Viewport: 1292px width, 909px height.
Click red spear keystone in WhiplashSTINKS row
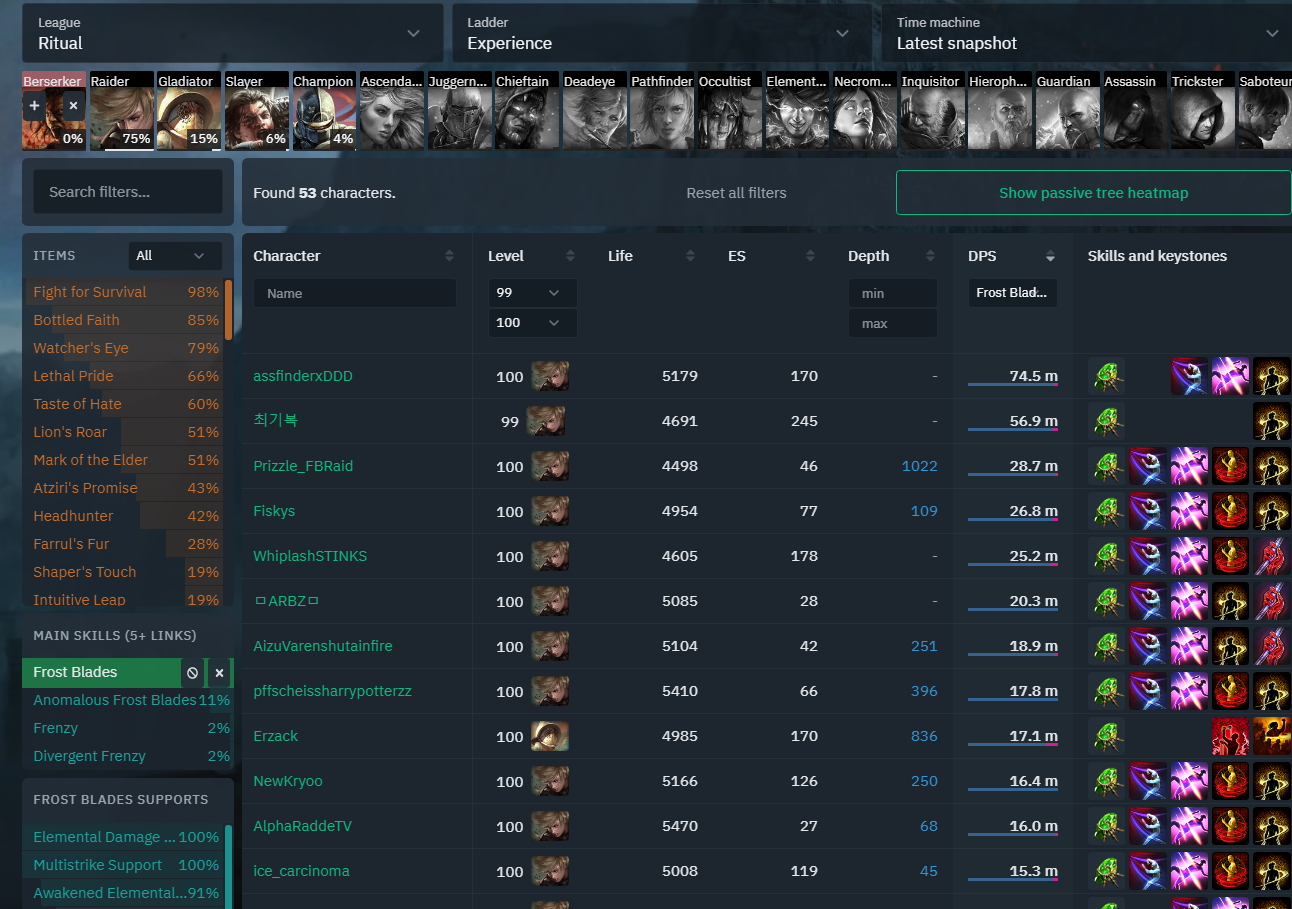[x=1271, y=556]
